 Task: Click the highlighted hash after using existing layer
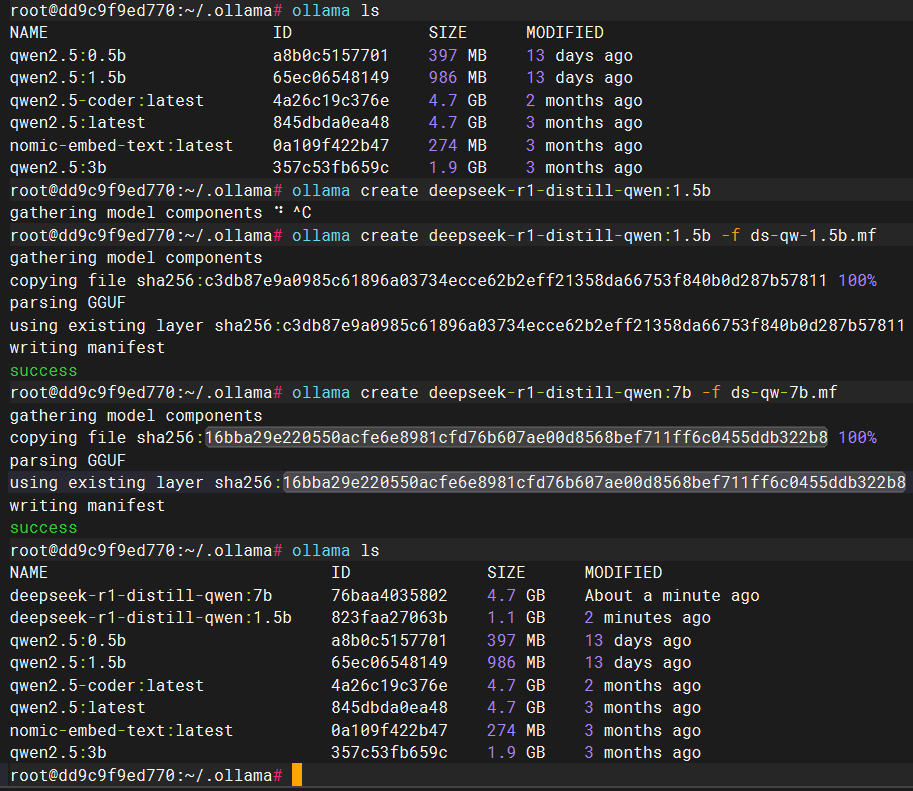click(x=594, y=483)
